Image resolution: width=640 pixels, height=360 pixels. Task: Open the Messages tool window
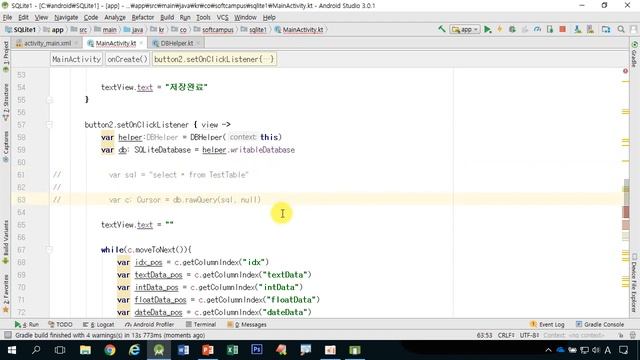[247, 324]
